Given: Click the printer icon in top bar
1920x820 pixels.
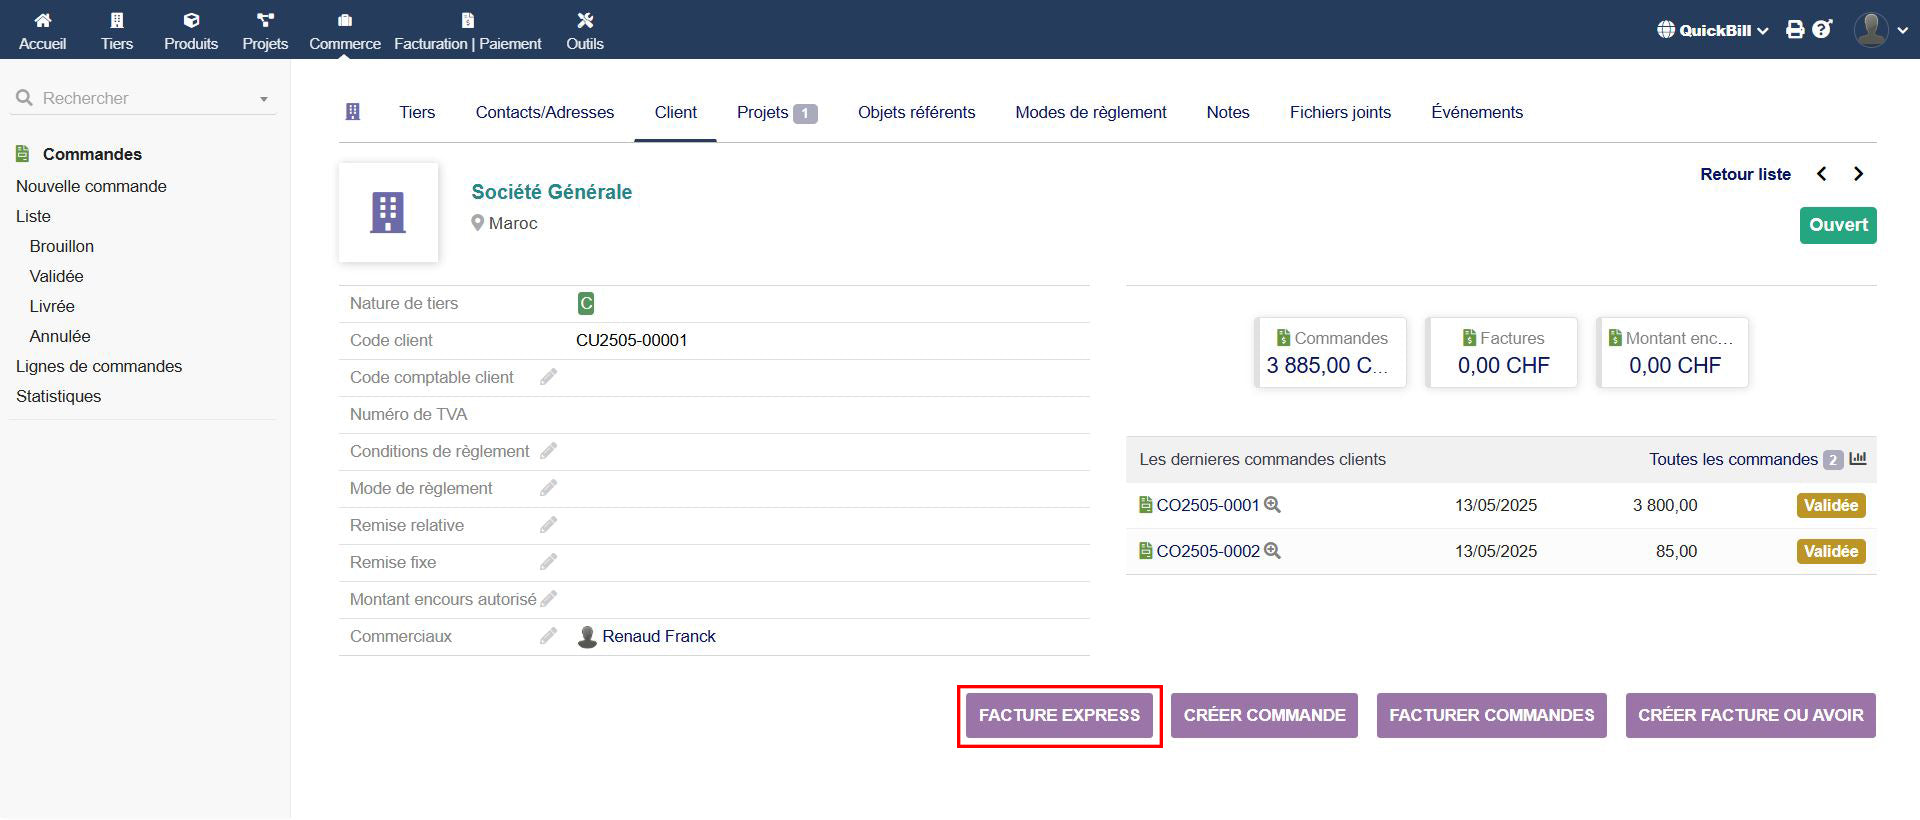Looking at the screenshot, I should click(1795, 30).
